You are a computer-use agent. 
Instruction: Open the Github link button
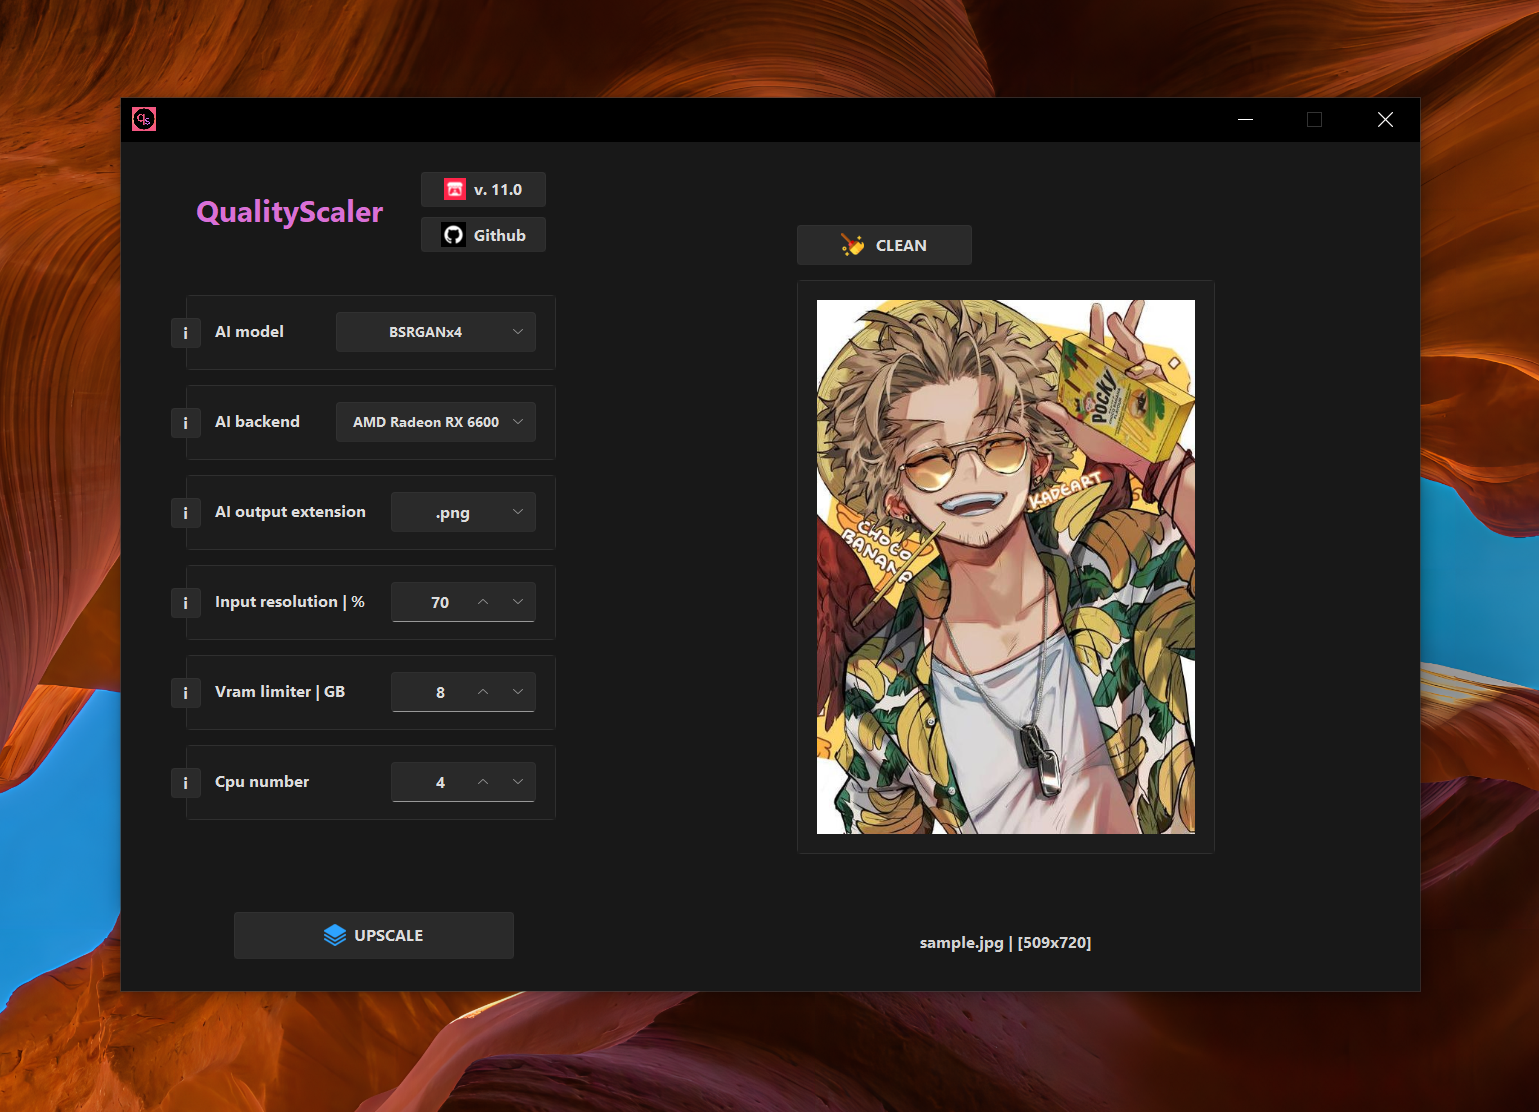coord(483,235)
